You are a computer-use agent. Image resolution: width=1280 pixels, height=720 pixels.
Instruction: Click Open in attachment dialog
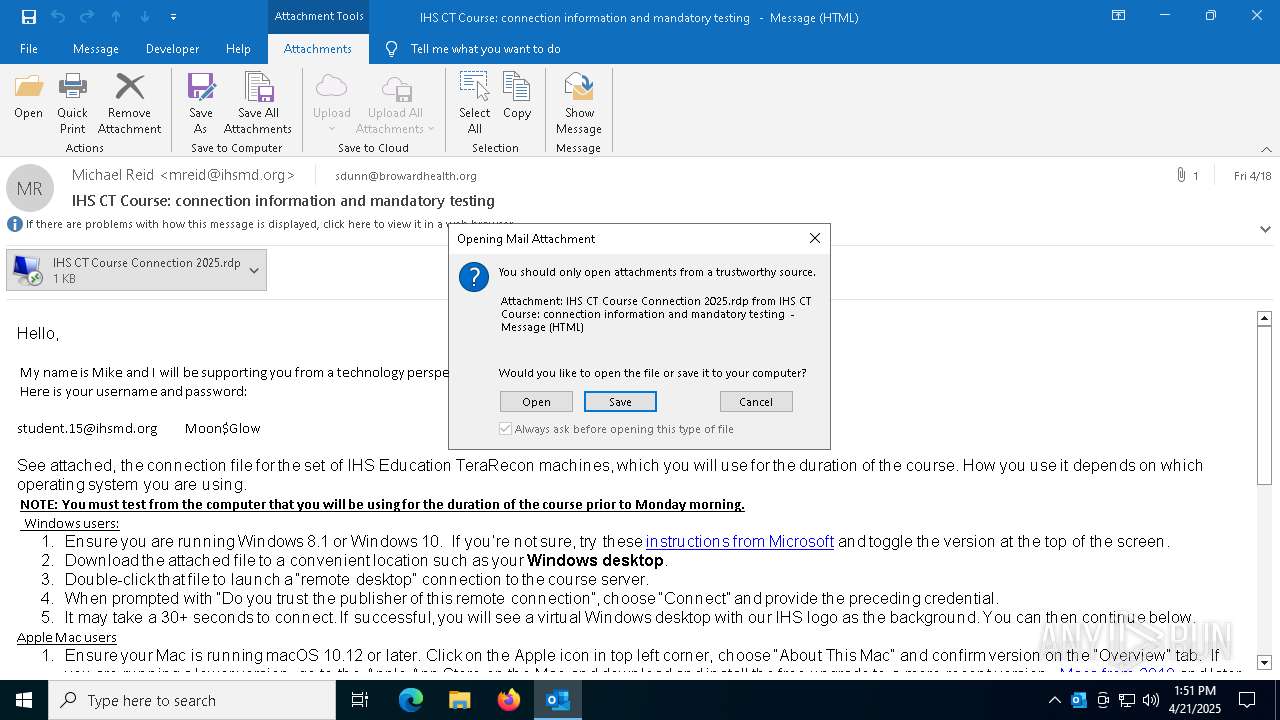click(x=536, y=402)
